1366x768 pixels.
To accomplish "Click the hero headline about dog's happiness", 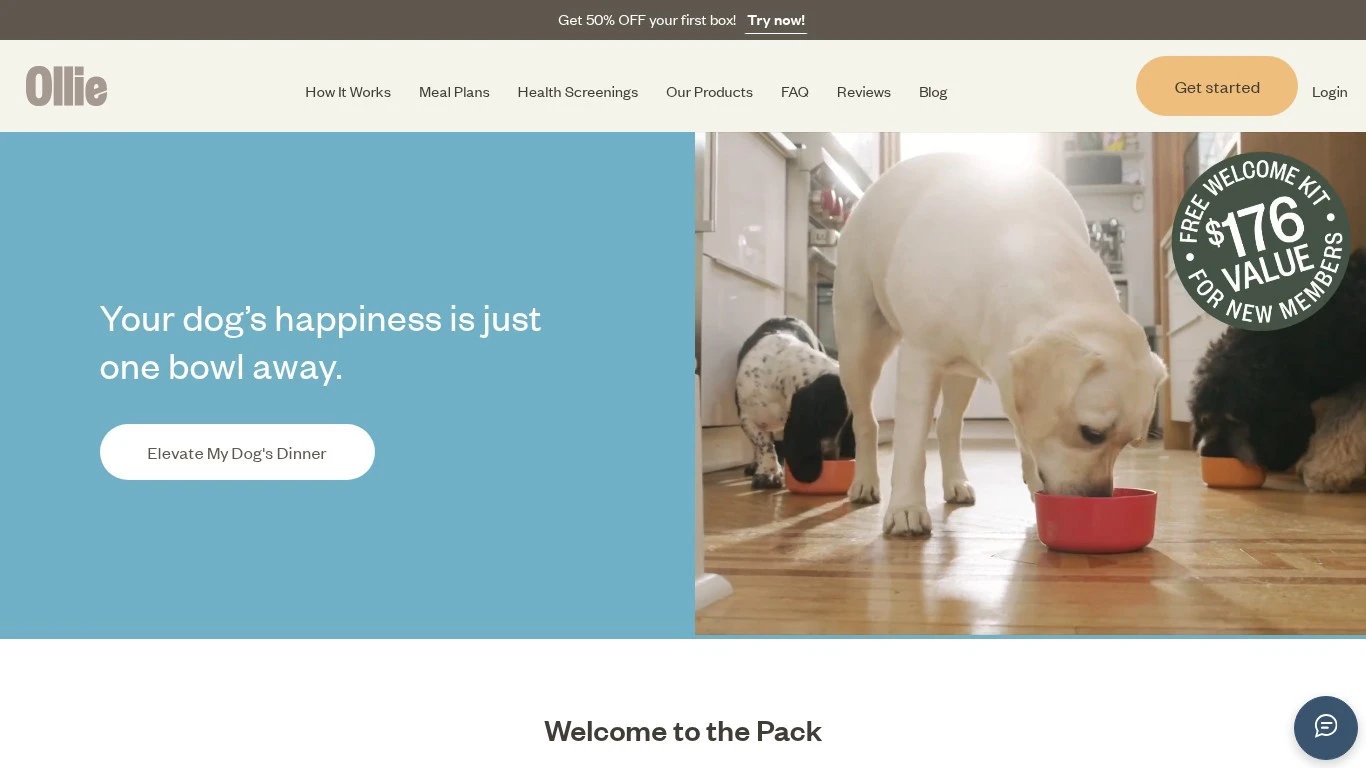I will [x=320, y=343].
